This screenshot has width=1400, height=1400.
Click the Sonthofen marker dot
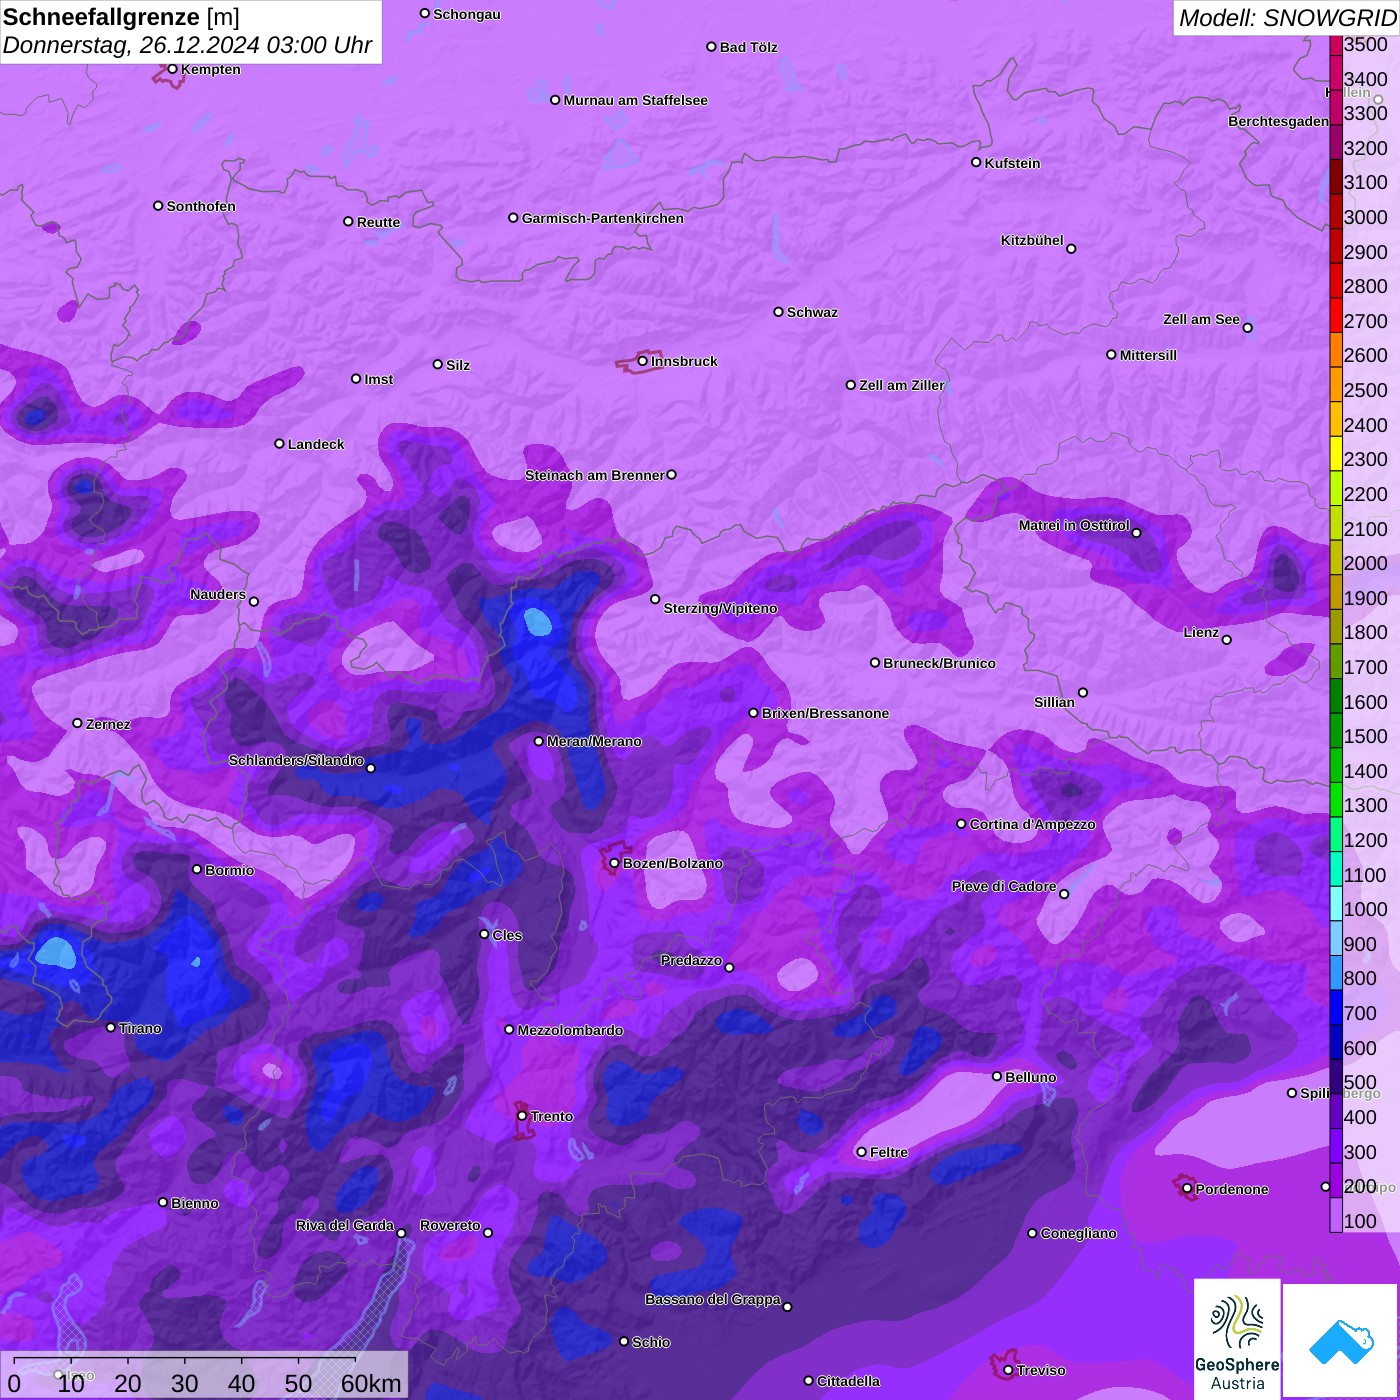158,206
